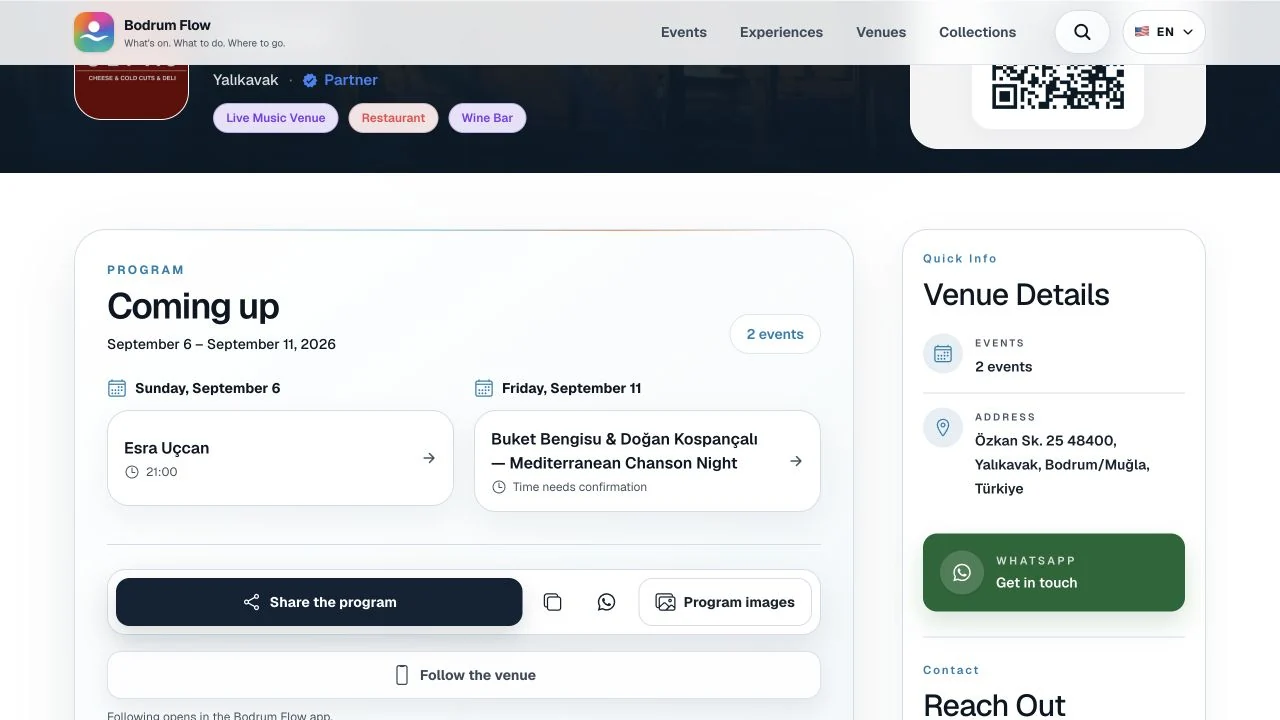The width and height of the screenshot is (1280, 720).
Task: Click the 2 events text in Venue Details
Action: [x=1003, y=367]
